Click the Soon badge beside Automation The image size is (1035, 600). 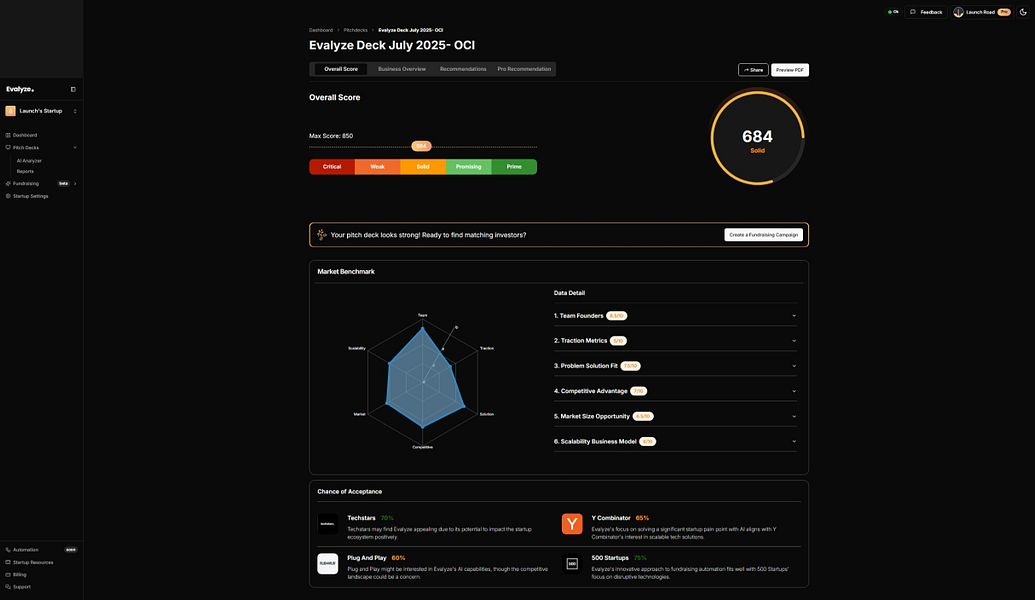(71, 550)
